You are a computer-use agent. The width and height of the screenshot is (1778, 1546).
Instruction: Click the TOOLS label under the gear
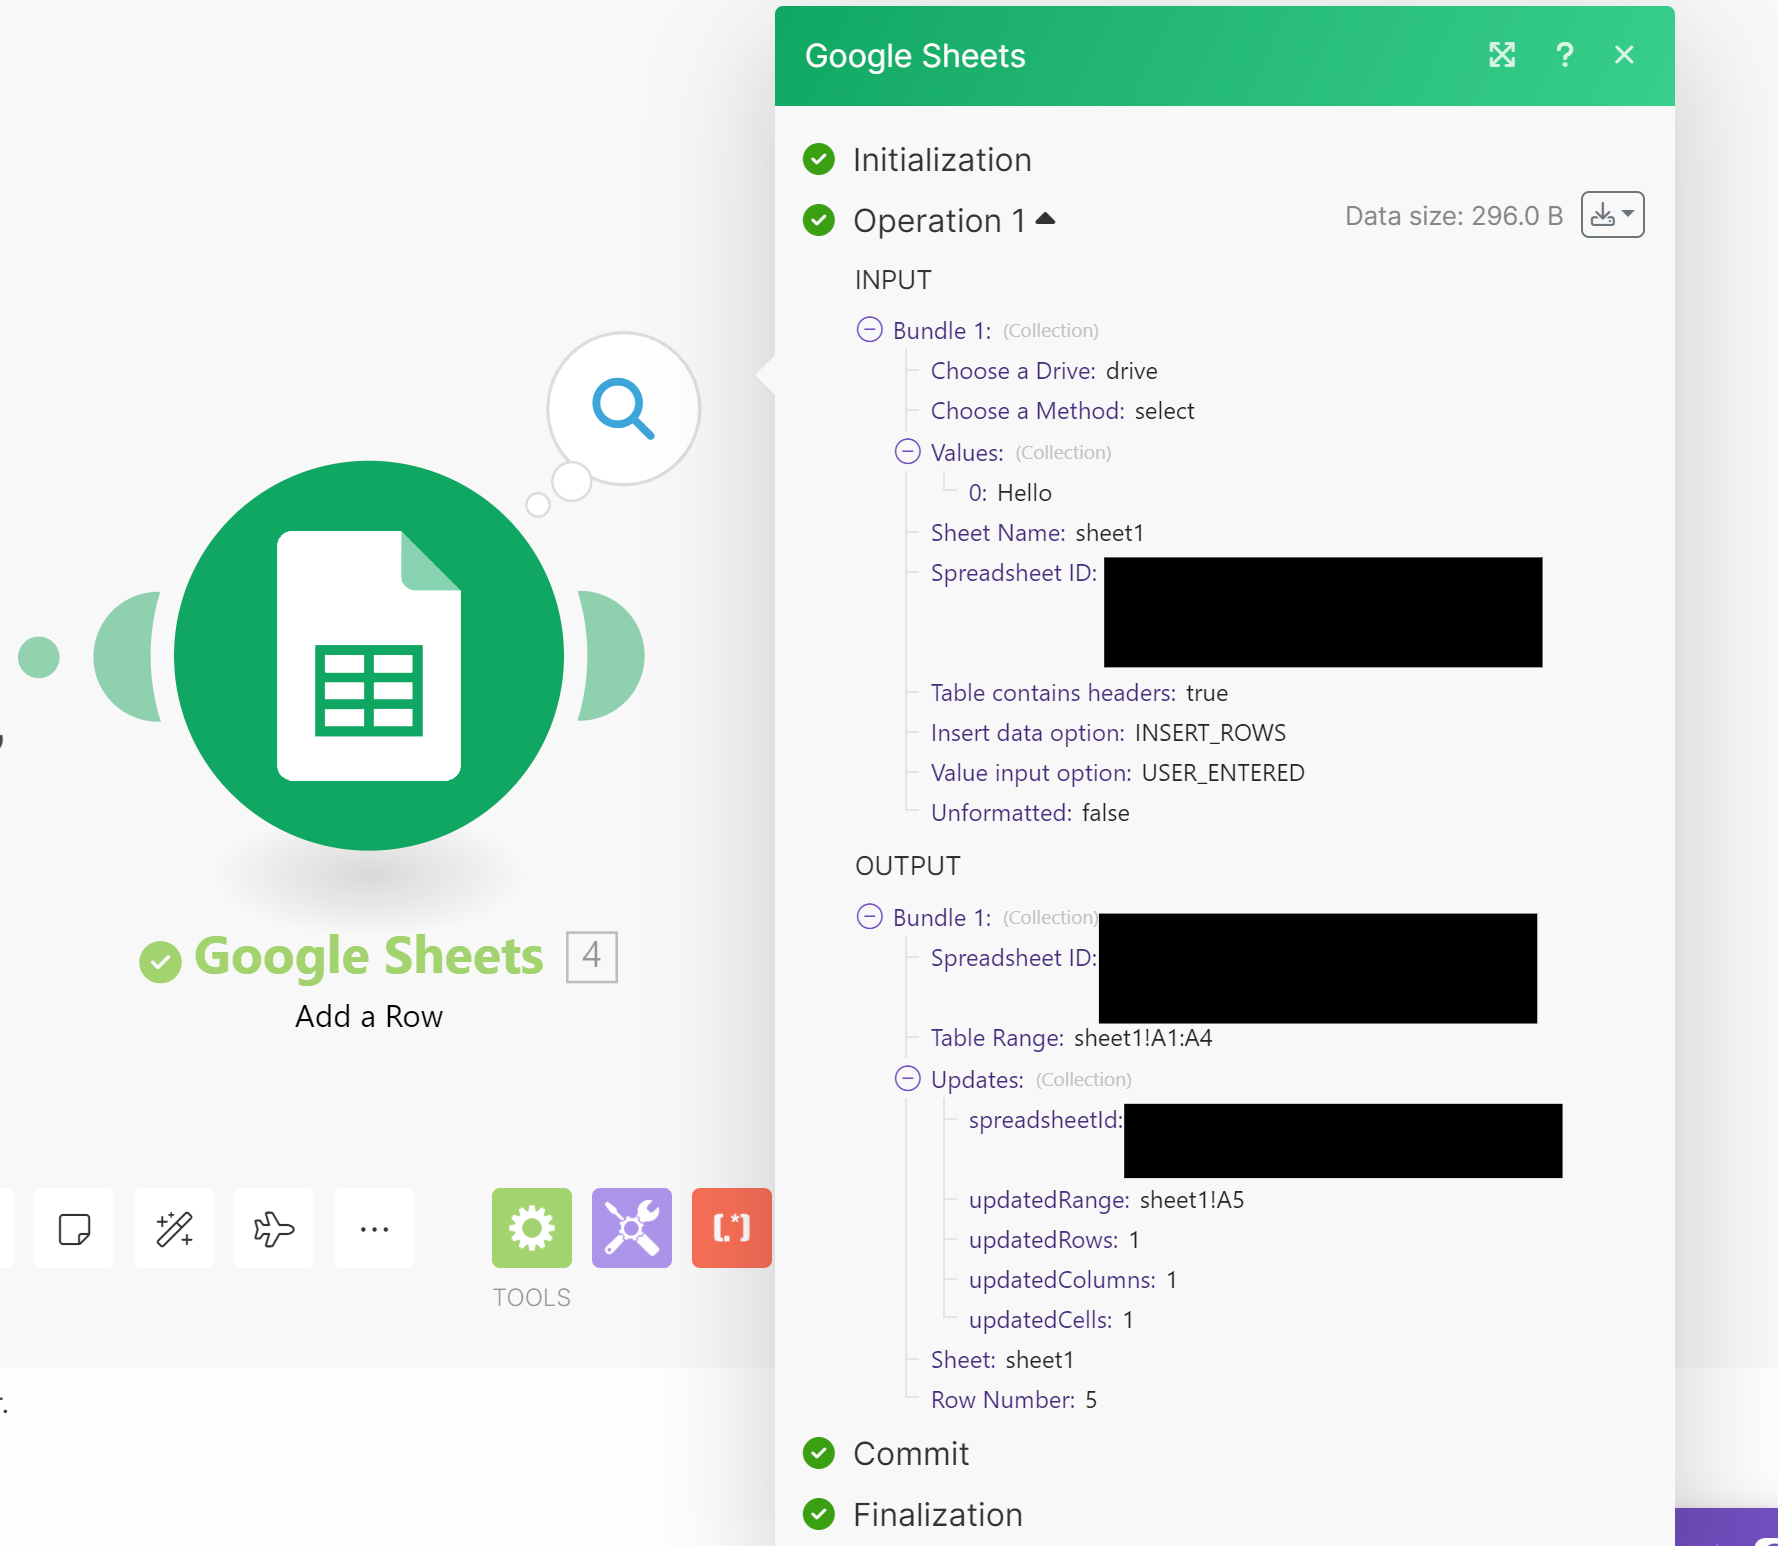pos(532,1298)
